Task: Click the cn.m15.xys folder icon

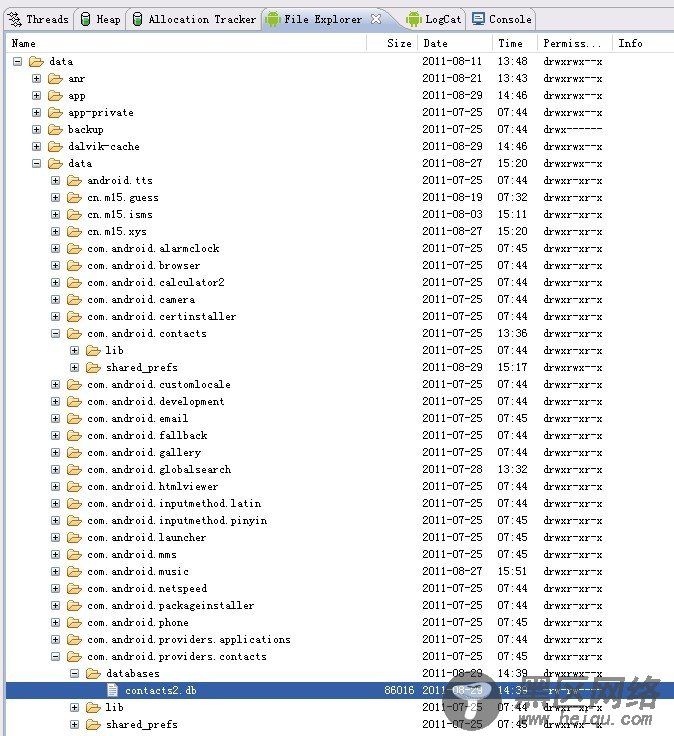Action: point(74,231)
